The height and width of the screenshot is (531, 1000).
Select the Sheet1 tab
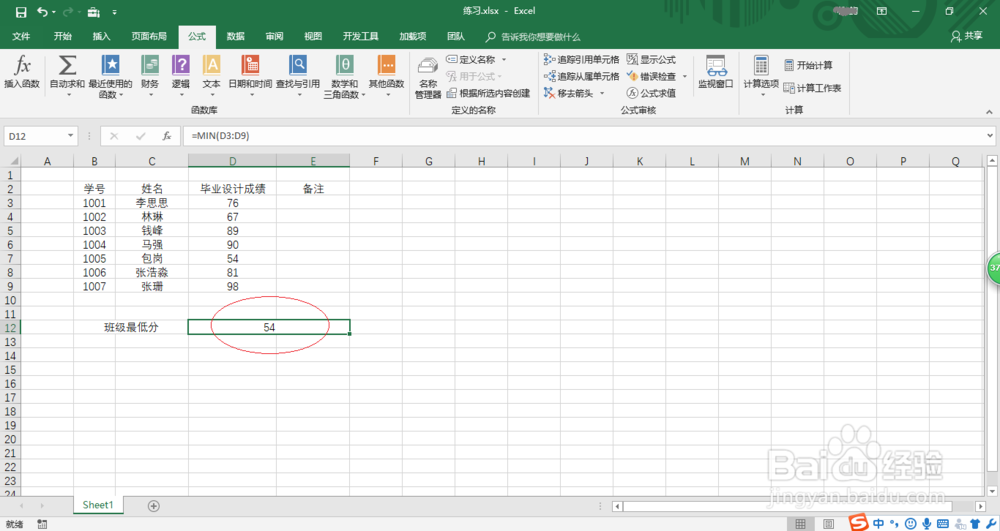coord(98,505)
